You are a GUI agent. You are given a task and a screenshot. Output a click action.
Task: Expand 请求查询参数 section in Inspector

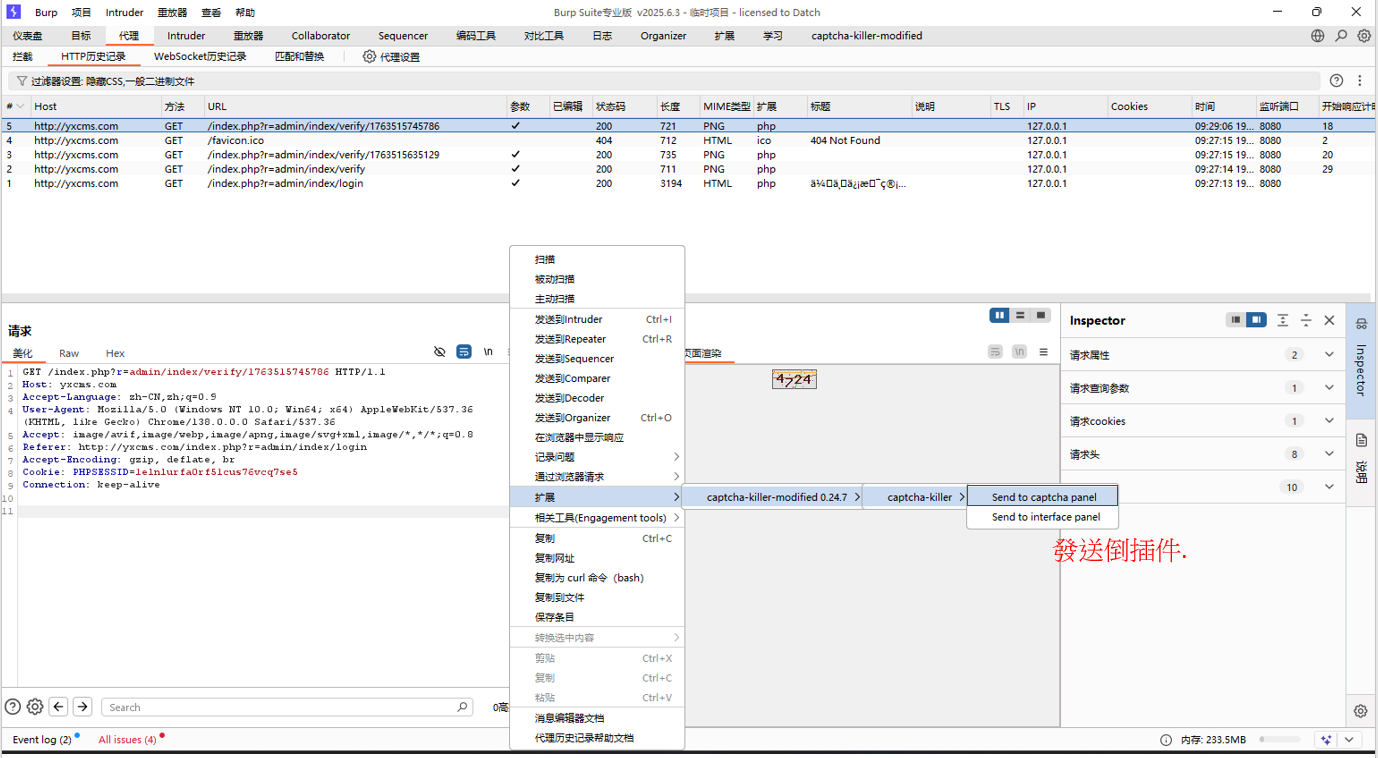1329,387
